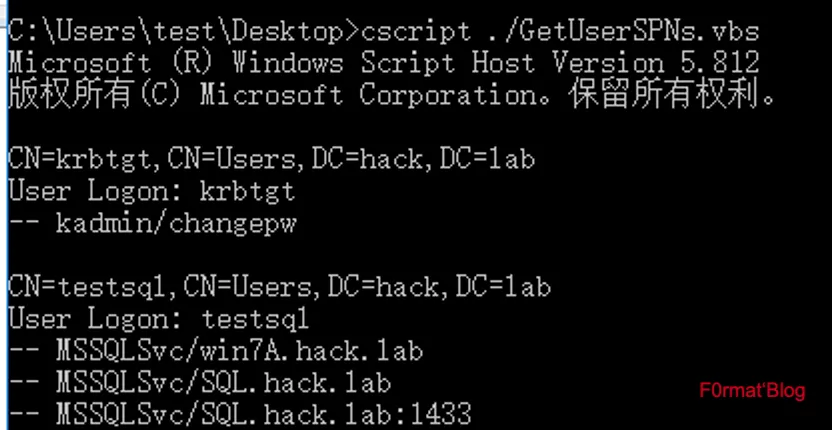The image size is (832, 430).
Task: Click the F0rmat'Blog watermark
Action: (752, 390)
